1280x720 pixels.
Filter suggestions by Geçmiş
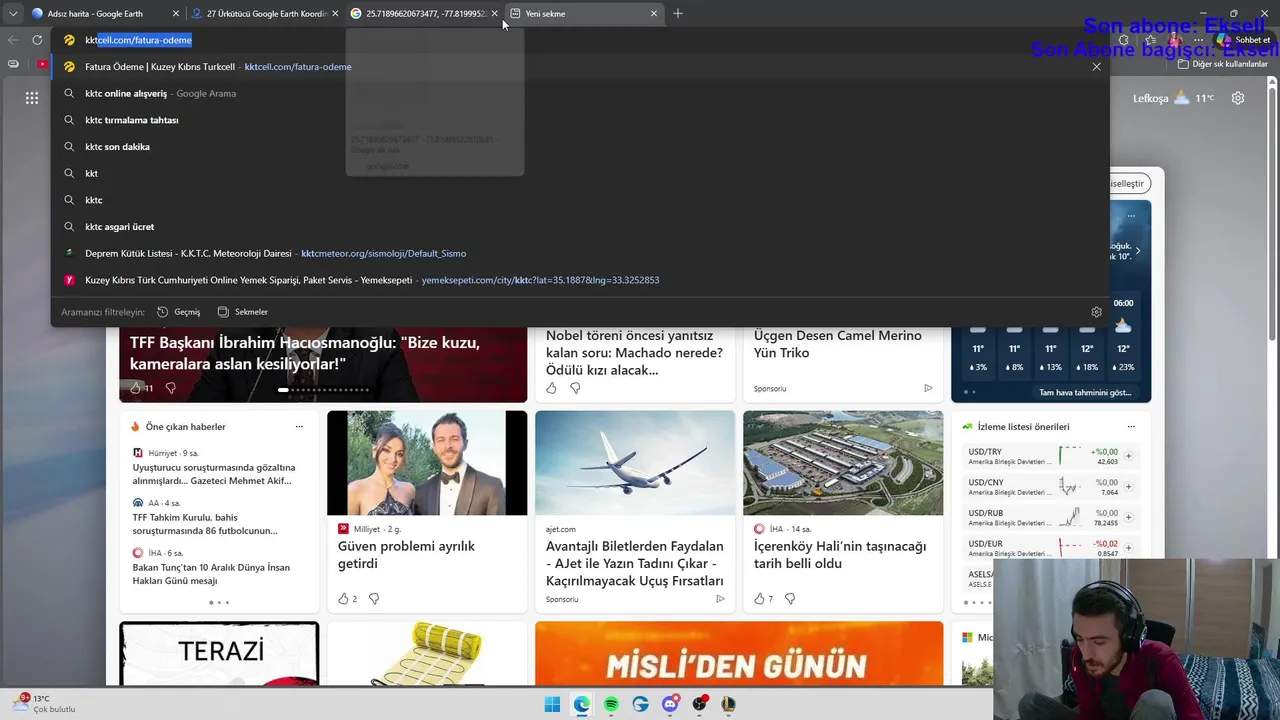pyautogui.click(x=179, y=312)
